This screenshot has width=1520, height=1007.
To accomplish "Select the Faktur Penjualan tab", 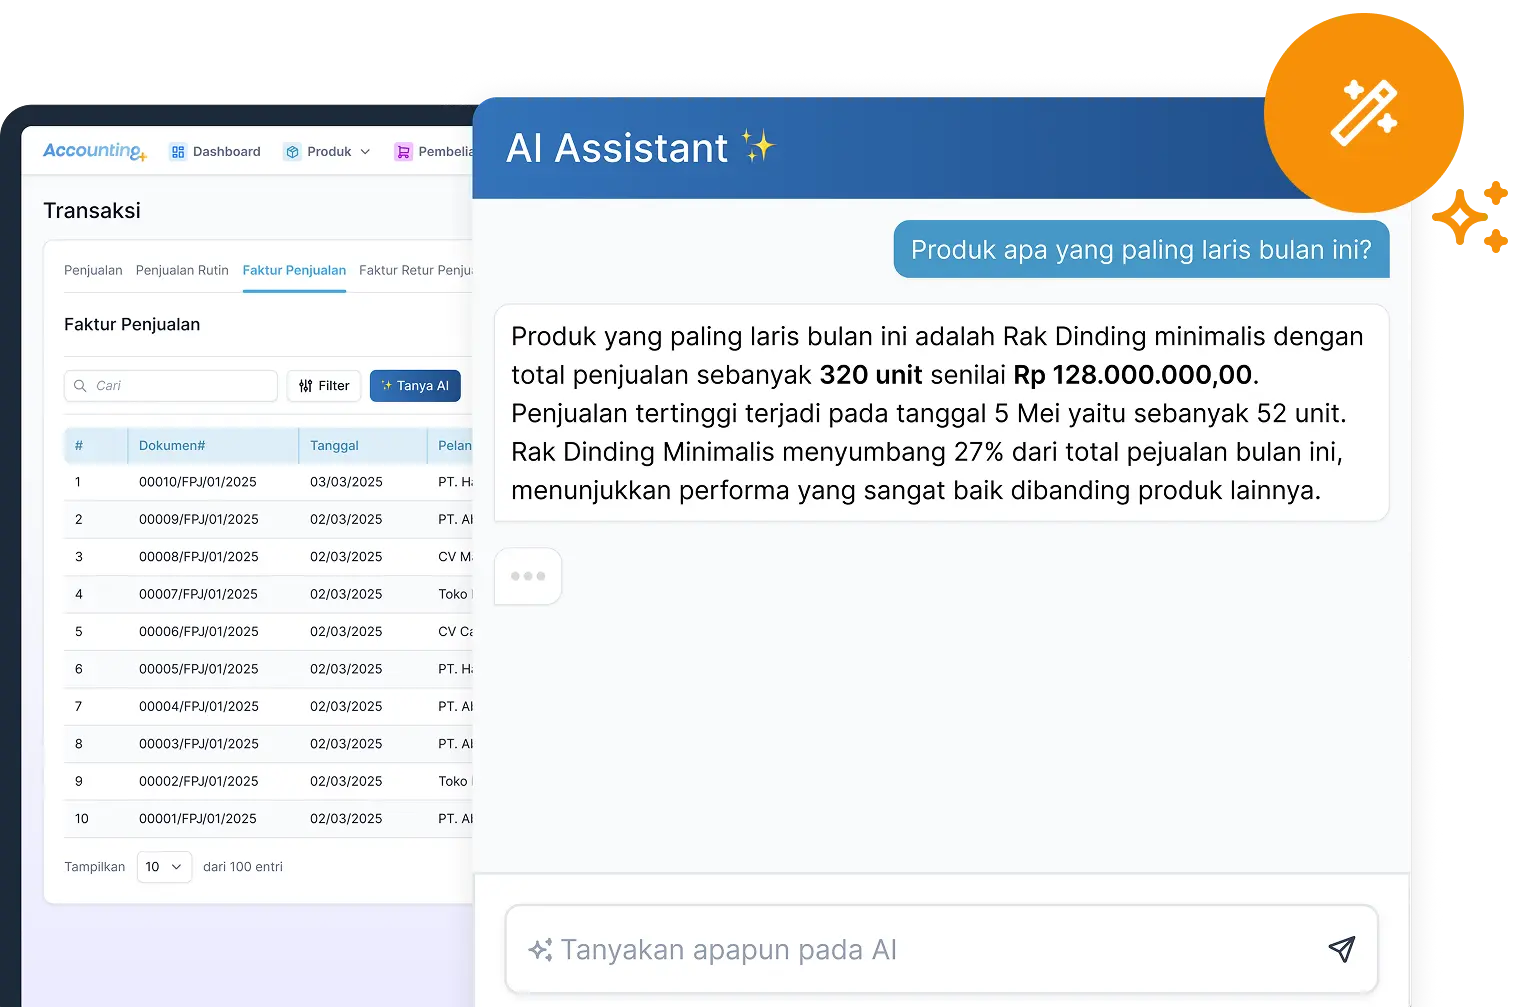I will click(x=294, y=270).
